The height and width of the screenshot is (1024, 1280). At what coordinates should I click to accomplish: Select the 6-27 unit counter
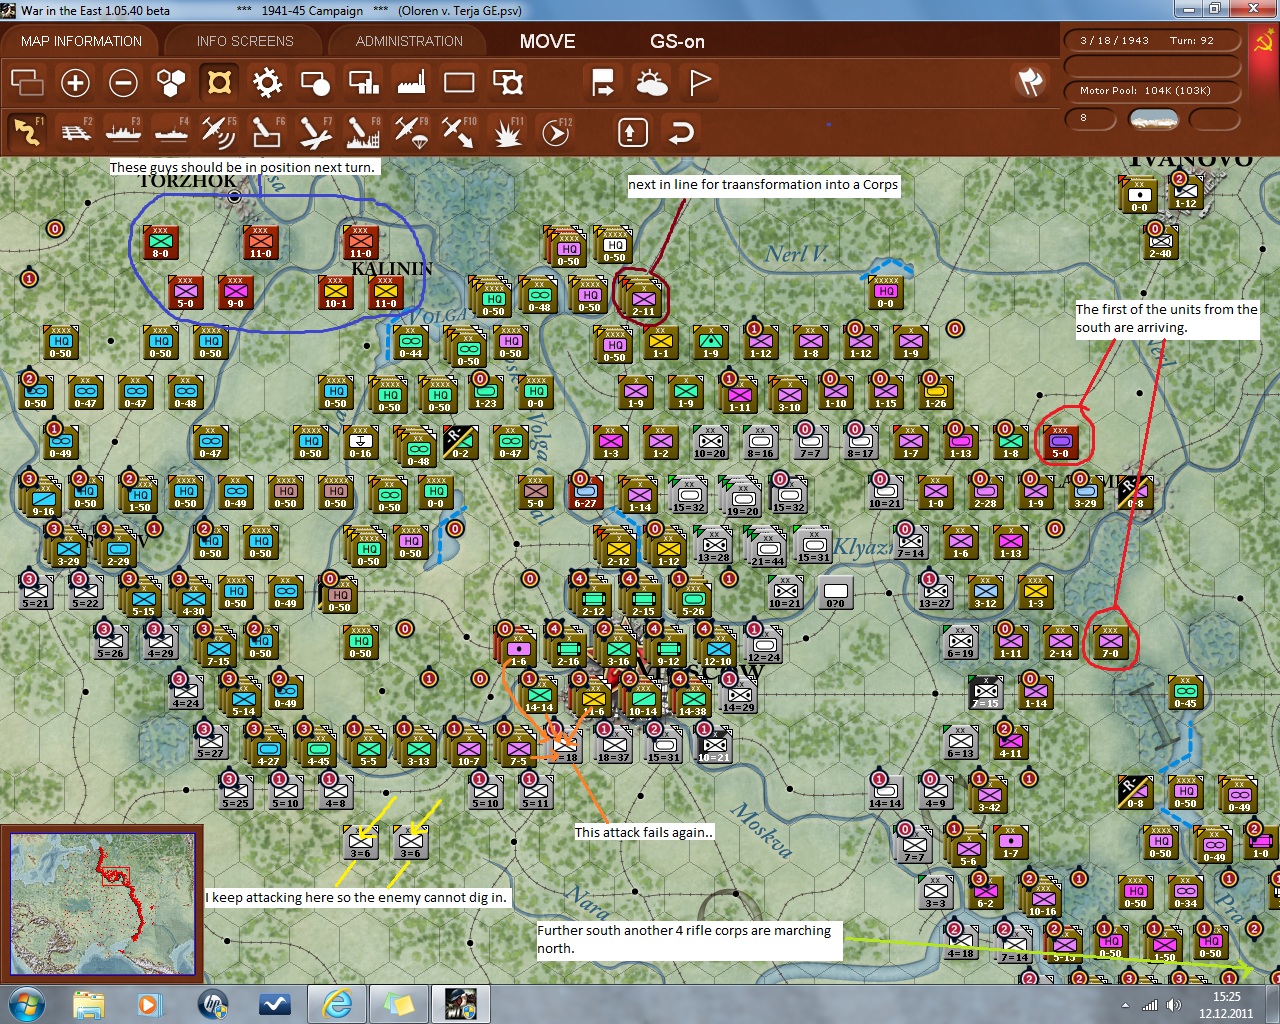[586, 491]
